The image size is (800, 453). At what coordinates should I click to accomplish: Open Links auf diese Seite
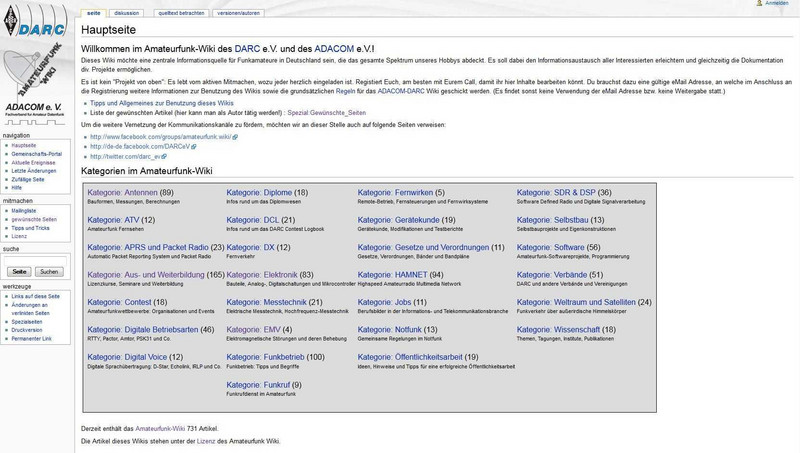(36, 296)
